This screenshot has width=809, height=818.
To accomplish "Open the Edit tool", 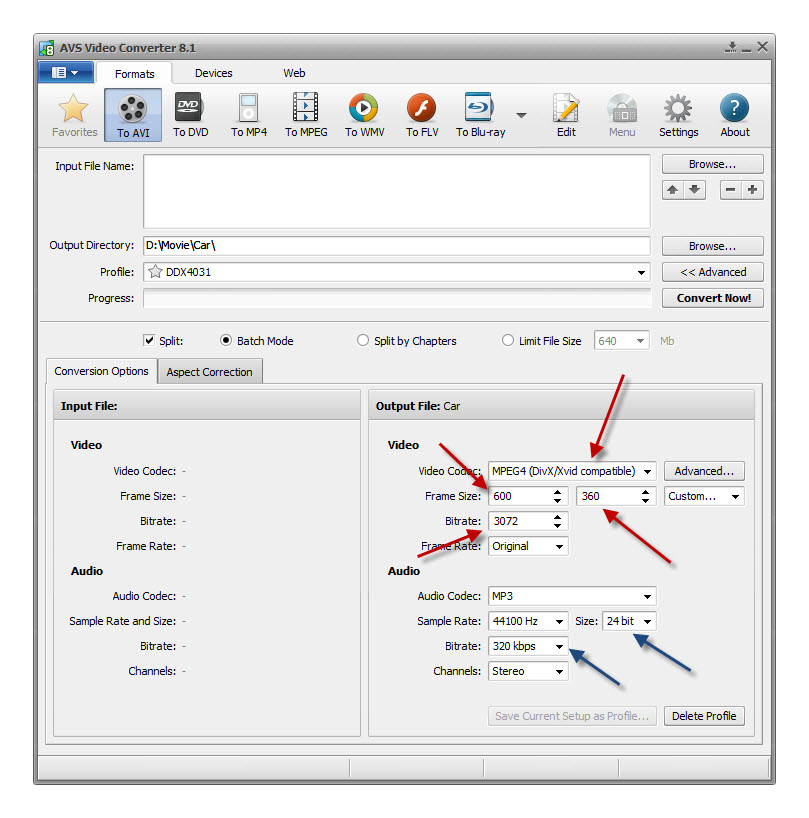I will point(566,115).
